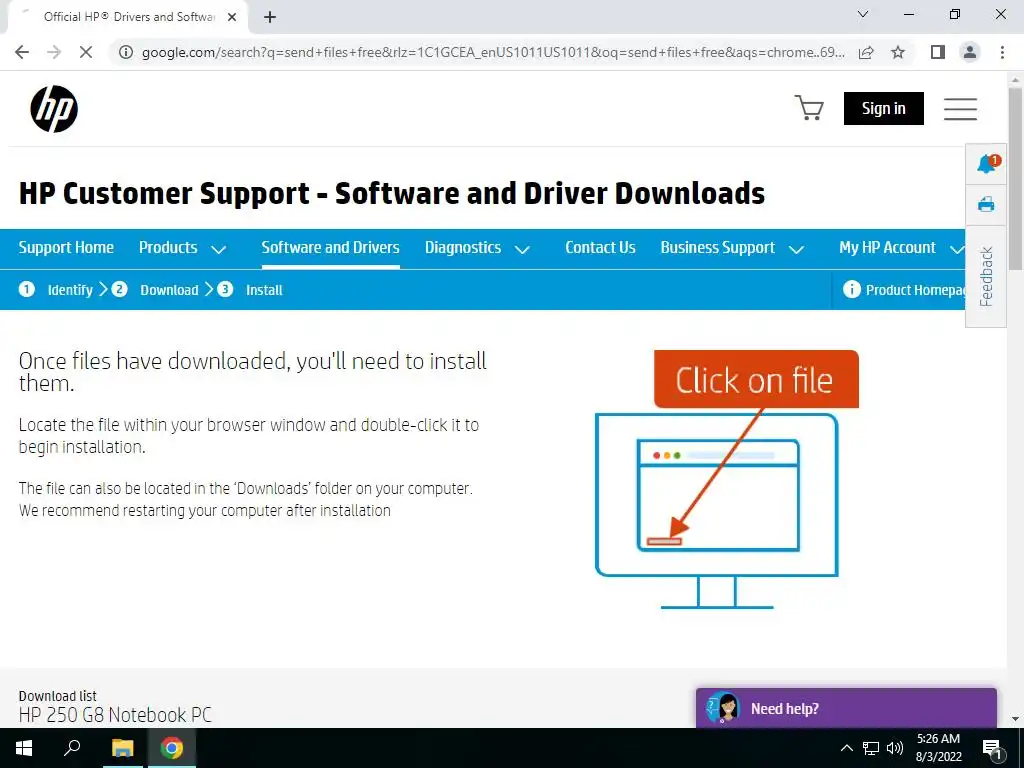
Task: Click the address bar URL
Action: coord(493,52)
